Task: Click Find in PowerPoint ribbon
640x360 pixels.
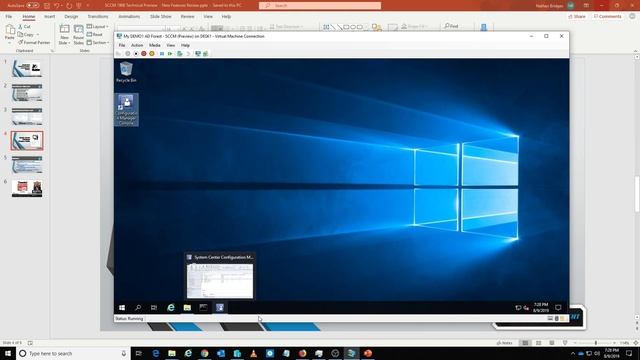Action: pos(451,26)
